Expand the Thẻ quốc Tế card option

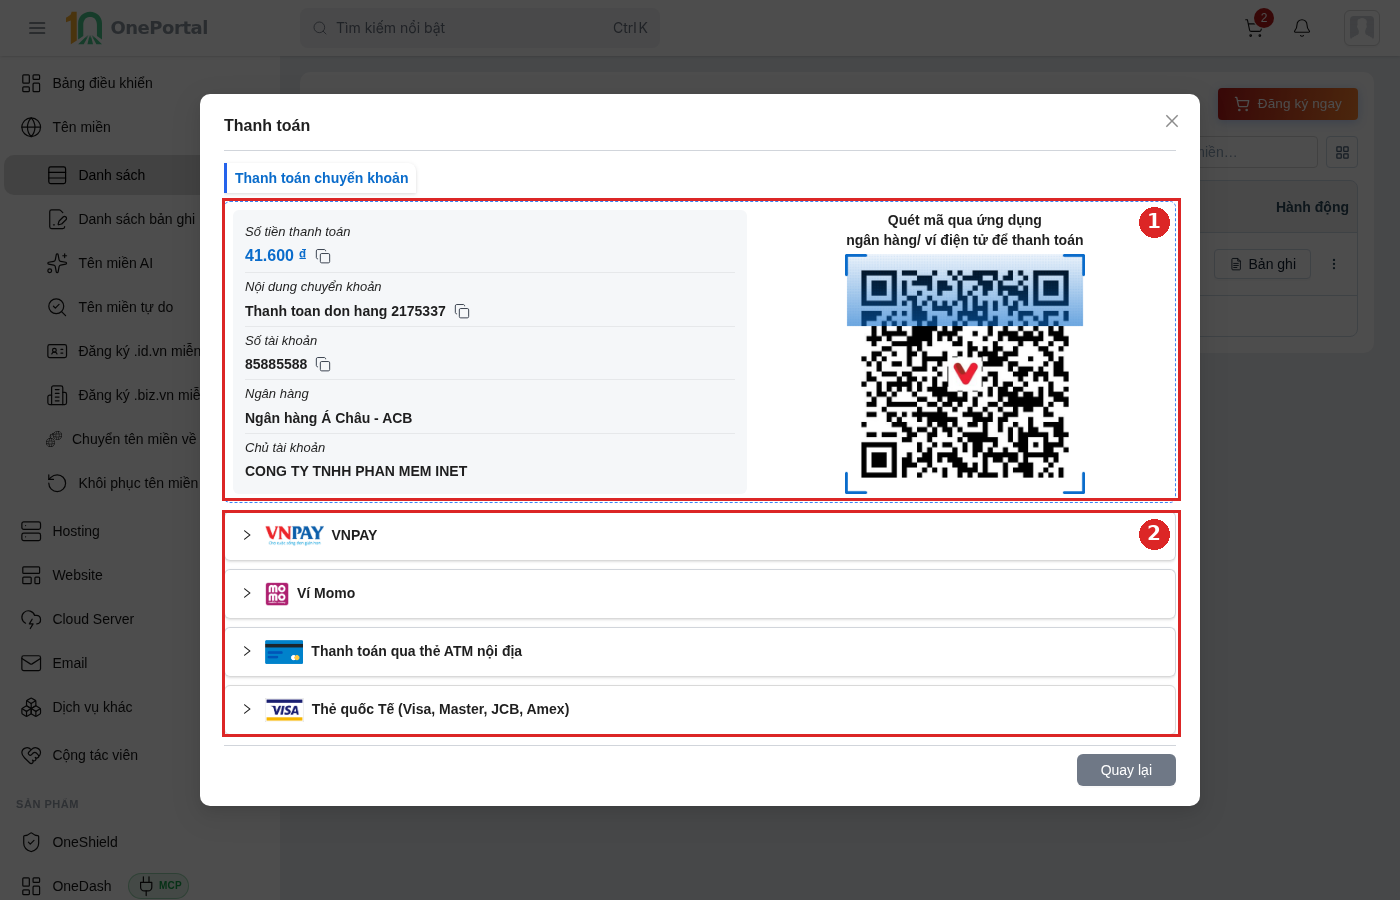(x=247, y=709)
